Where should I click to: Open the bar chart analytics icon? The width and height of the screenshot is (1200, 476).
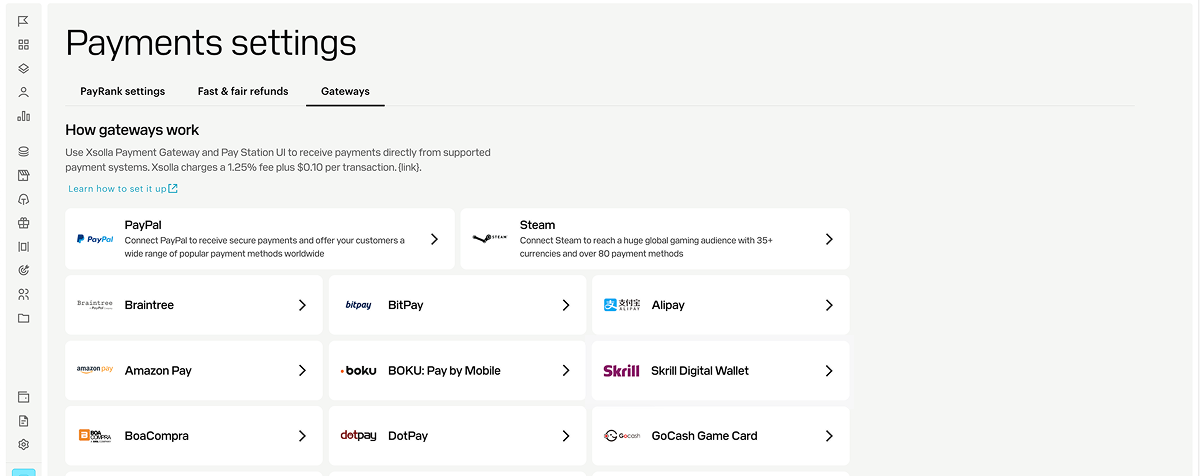pyautogui.click(x=24, y=116)
